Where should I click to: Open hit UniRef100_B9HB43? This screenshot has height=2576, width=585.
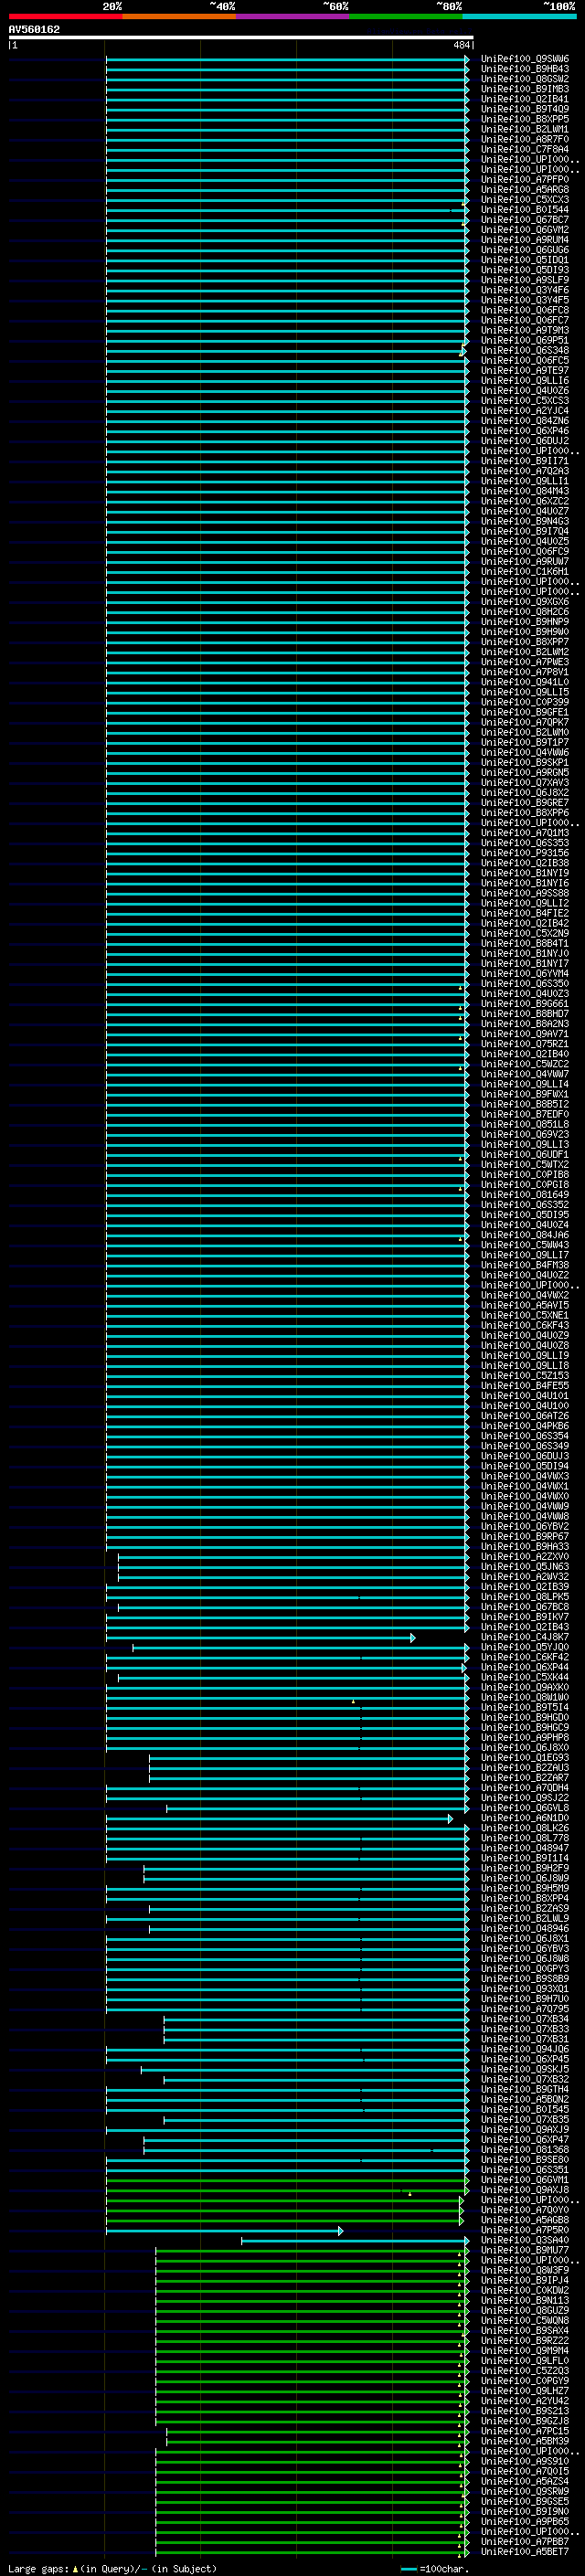pos(525,69)
